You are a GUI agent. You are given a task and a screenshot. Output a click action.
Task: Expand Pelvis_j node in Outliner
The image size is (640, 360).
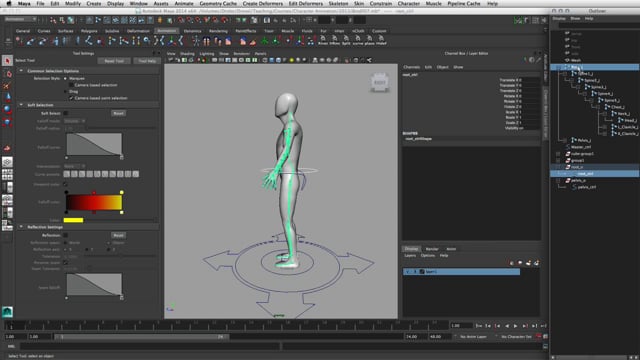565,140
